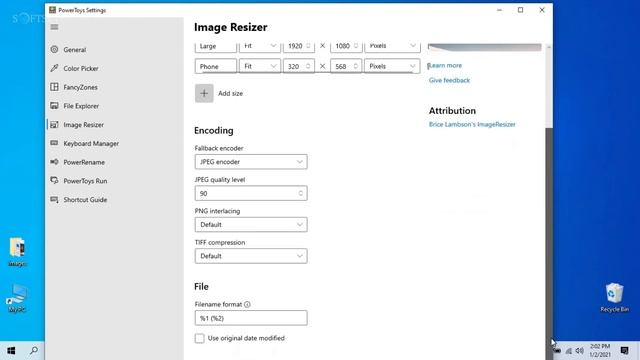640x360 pixels.
Task: Open the Pixels unit dropdown for Phone
Action: click(392, 66)
